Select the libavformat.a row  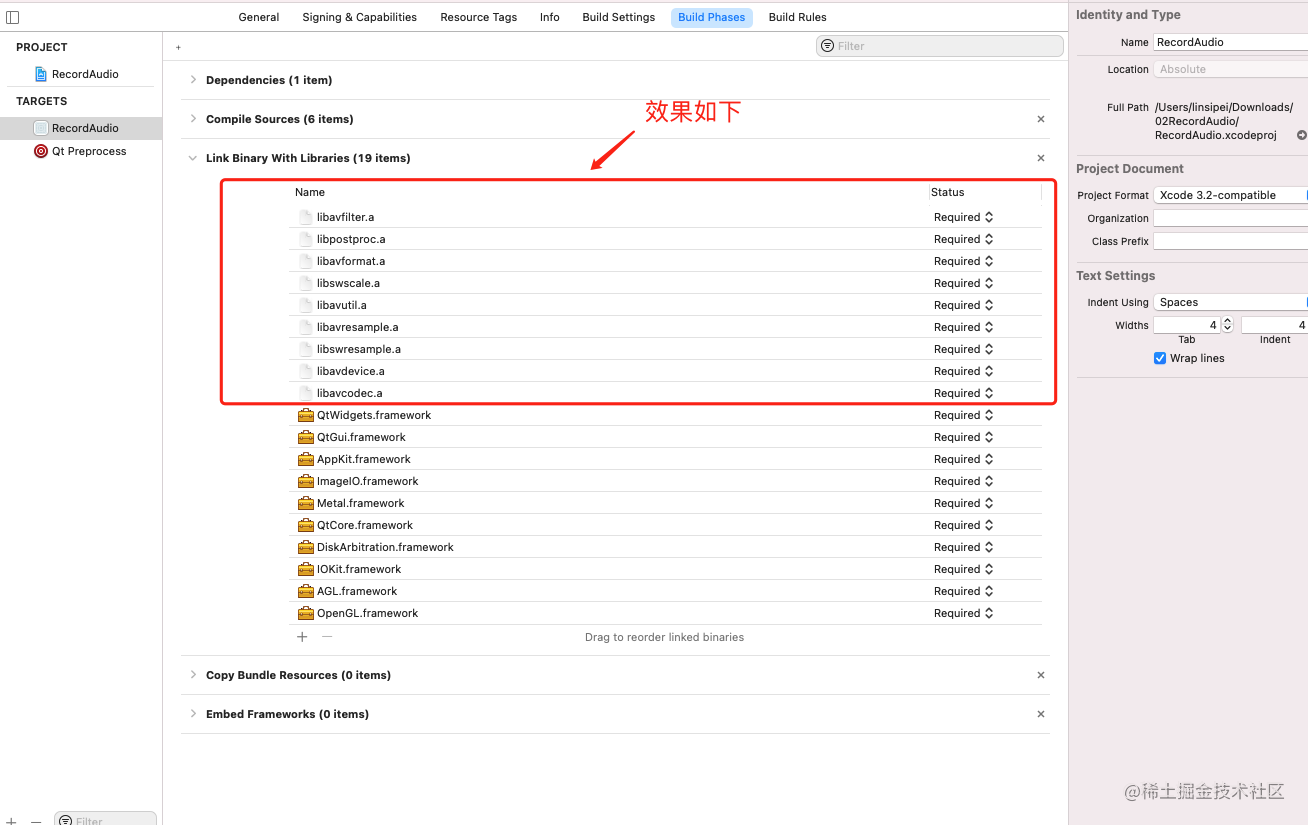(665, 261)
